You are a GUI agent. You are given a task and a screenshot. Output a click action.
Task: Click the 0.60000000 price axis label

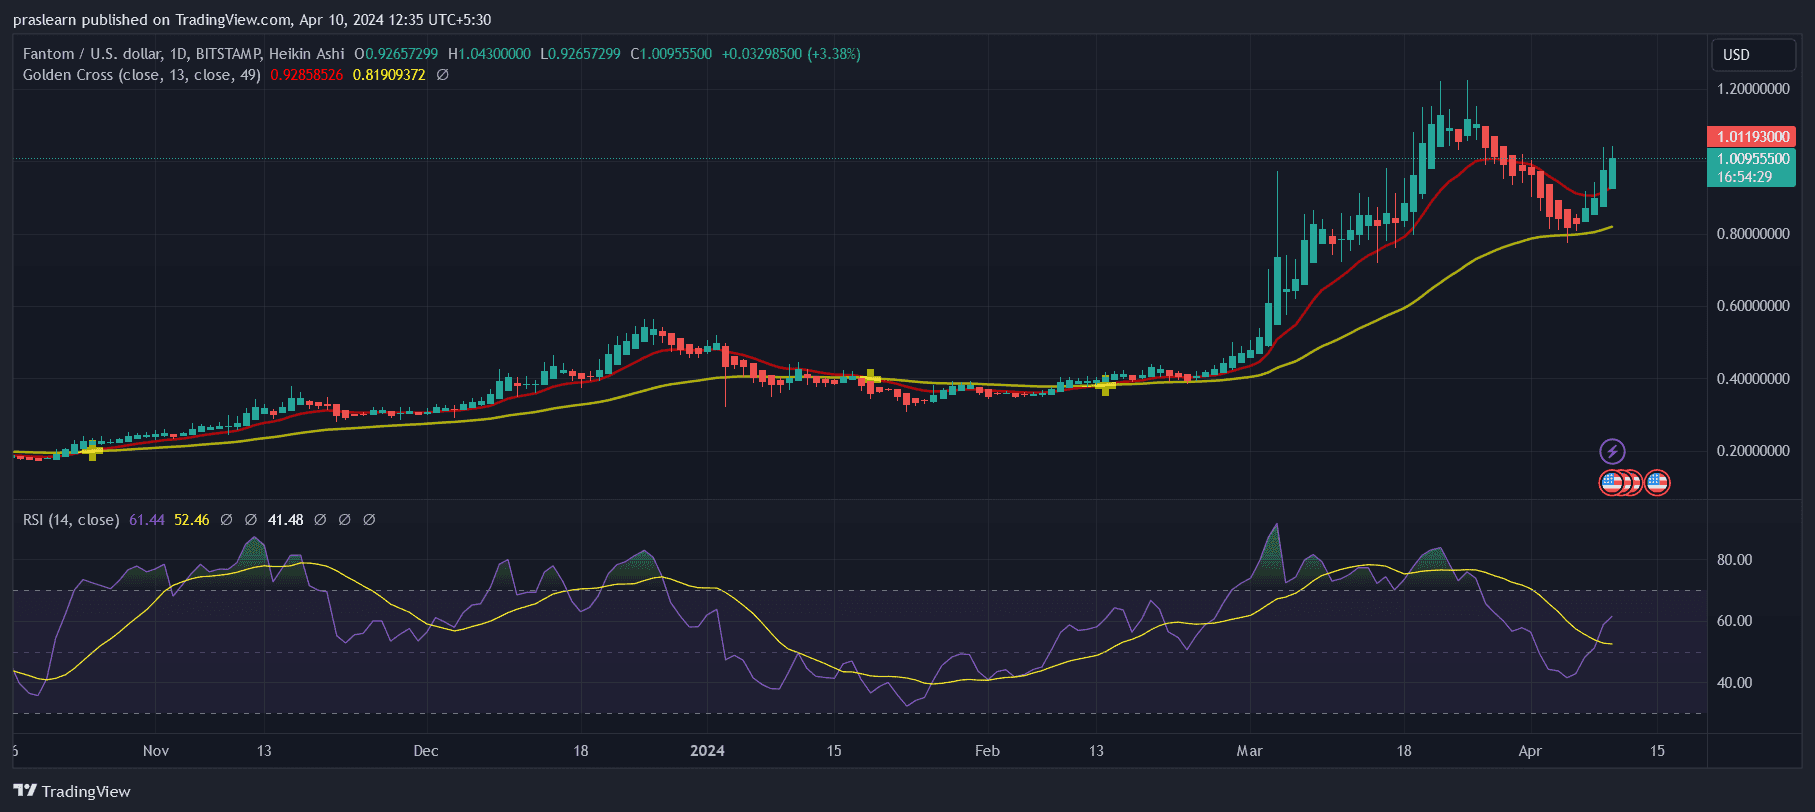coord(1753,306)
